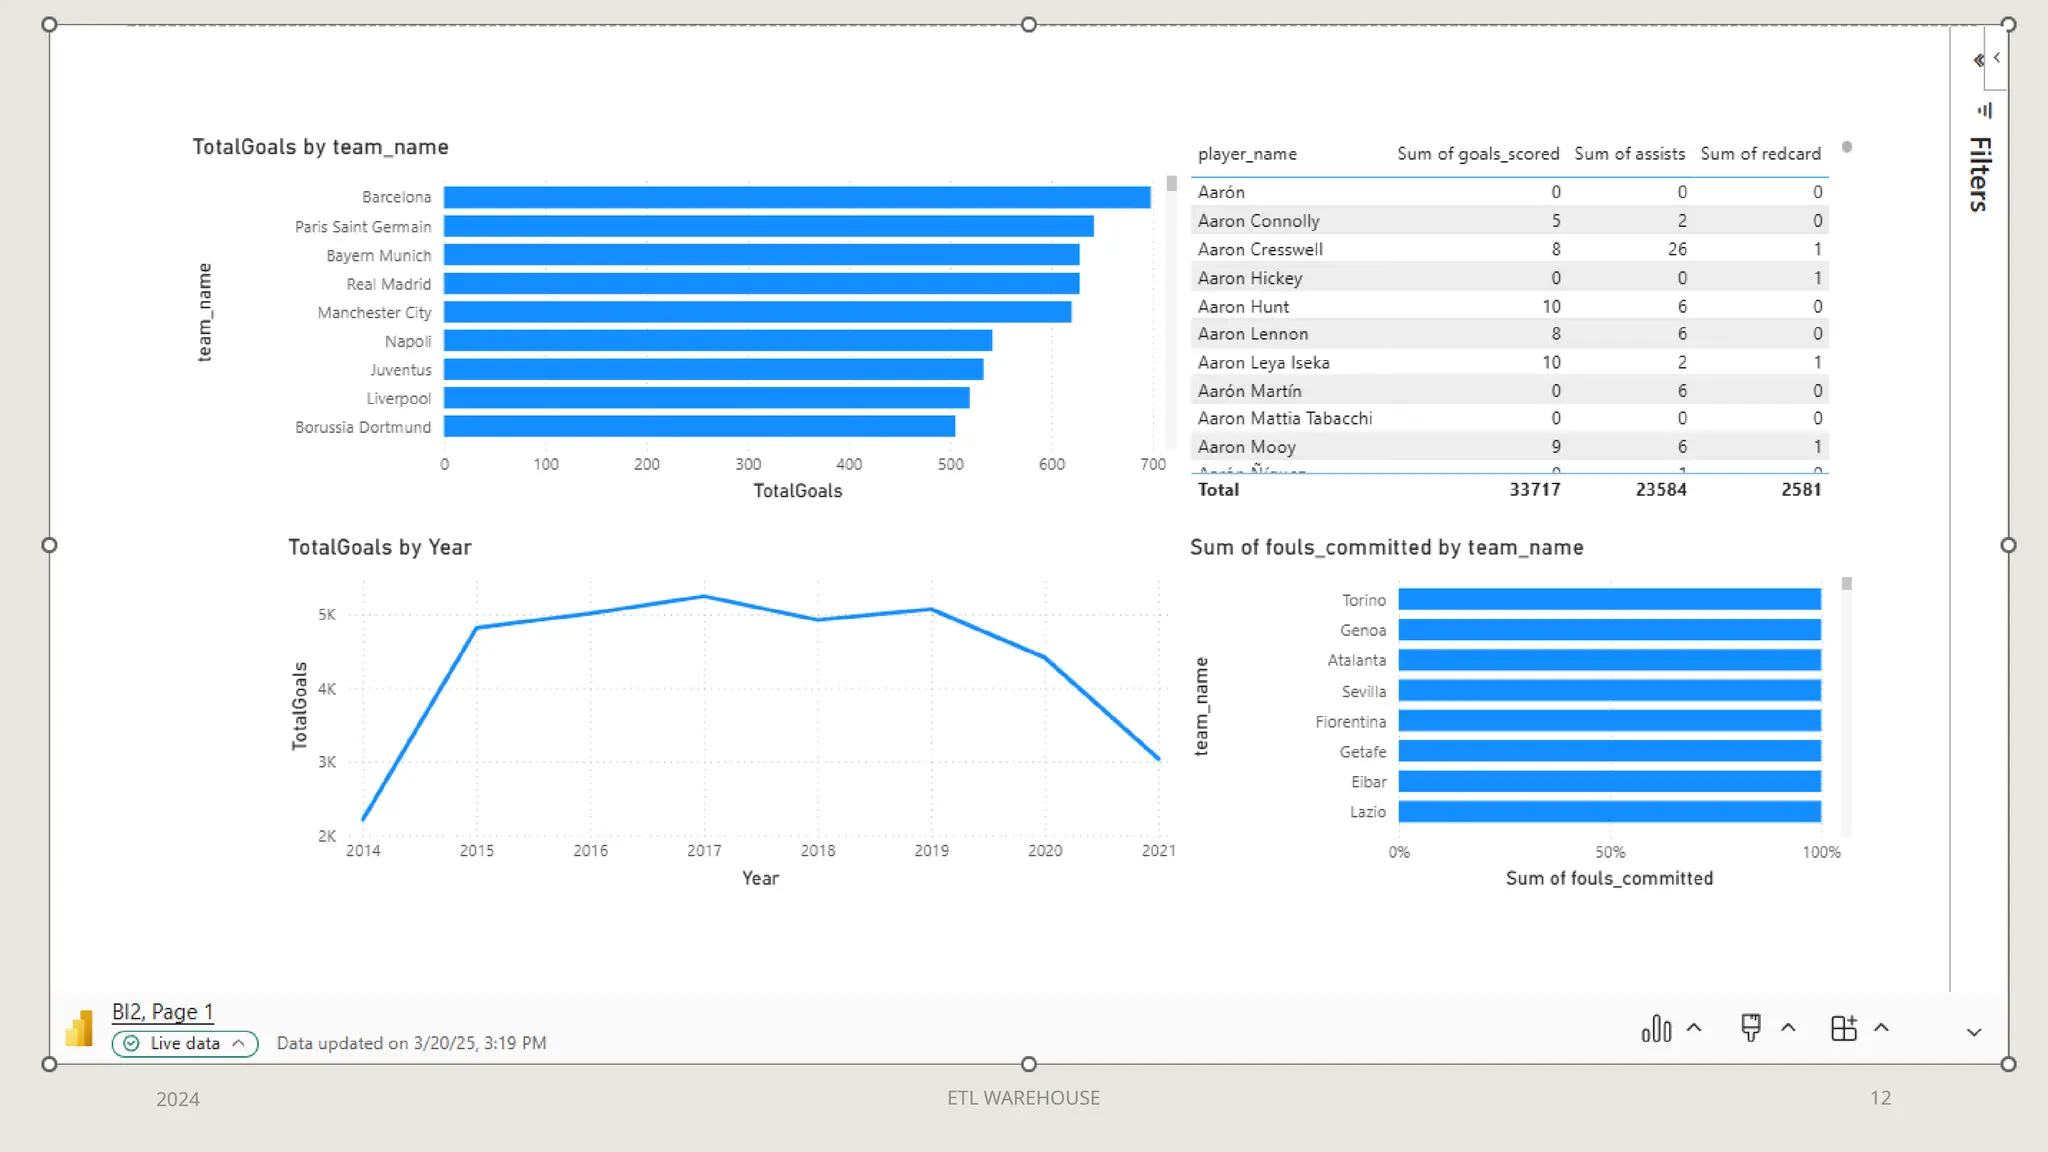Screen dimensions: 2048x1152
Task: Open the BI2, Page 1 link
Action: pyautogui.click(x=162, y=1012)
